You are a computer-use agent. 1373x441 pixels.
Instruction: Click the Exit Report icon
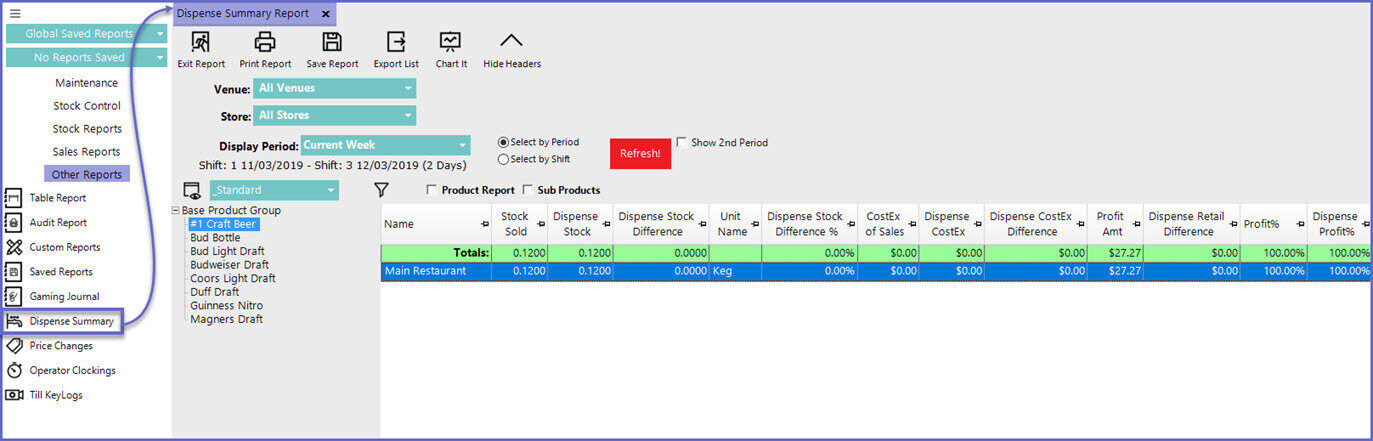201,42
